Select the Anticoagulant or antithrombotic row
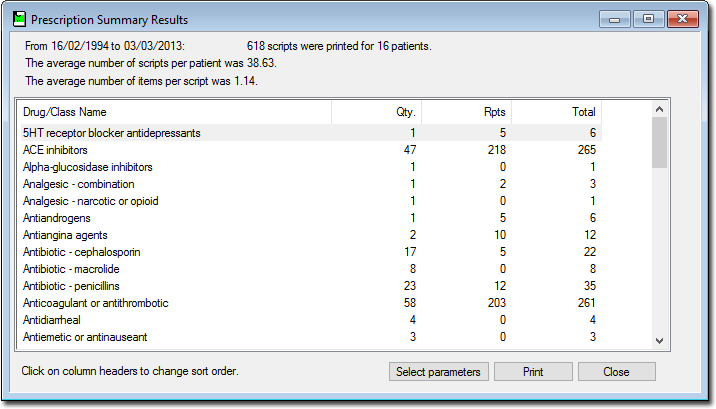The image size is (716, 409). (311, 303)
